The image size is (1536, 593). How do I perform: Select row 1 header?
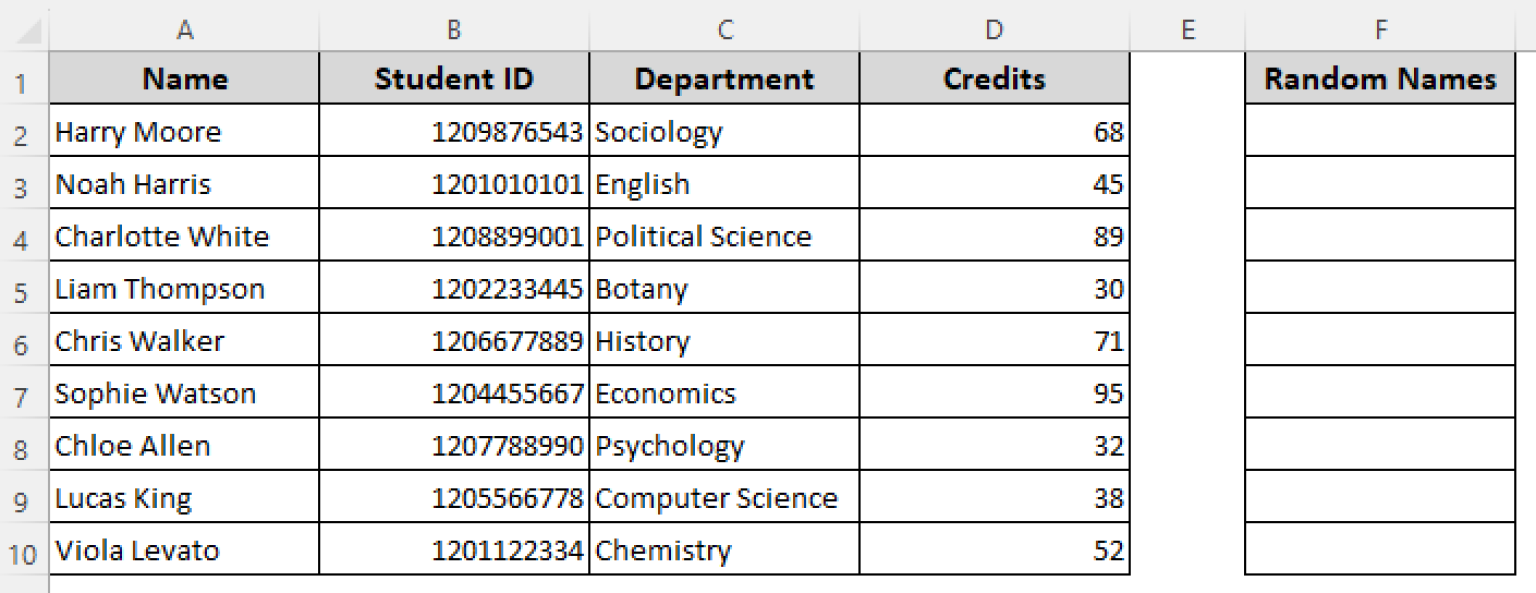coord(22,80)
